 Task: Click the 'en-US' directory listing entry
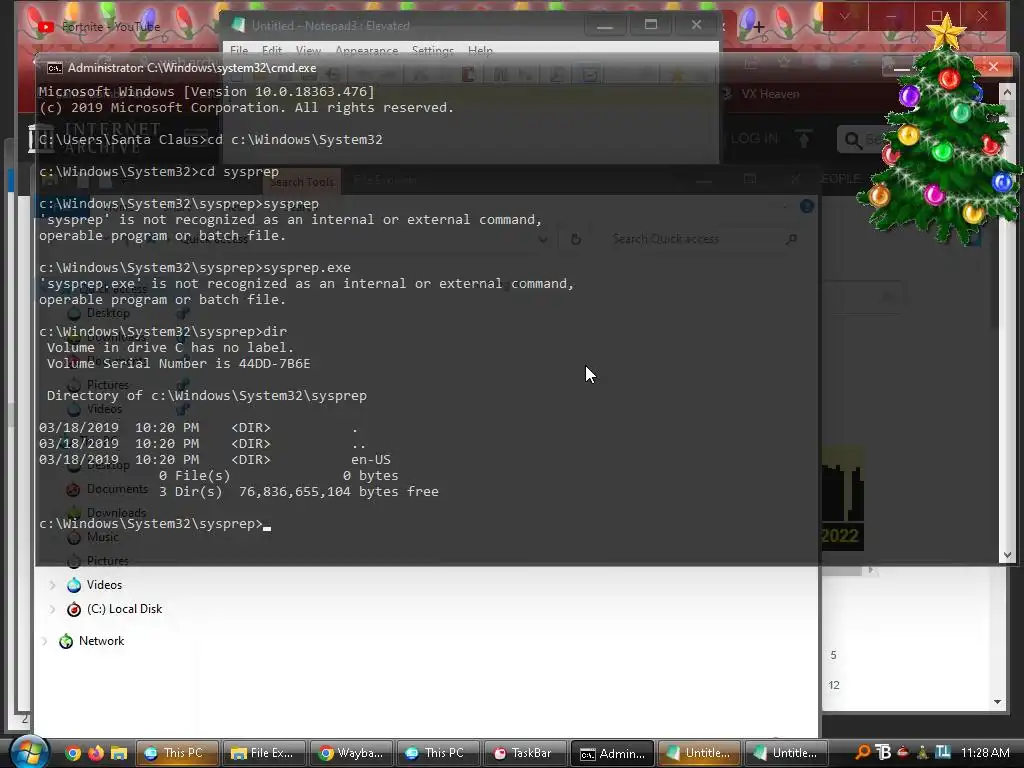371,460
